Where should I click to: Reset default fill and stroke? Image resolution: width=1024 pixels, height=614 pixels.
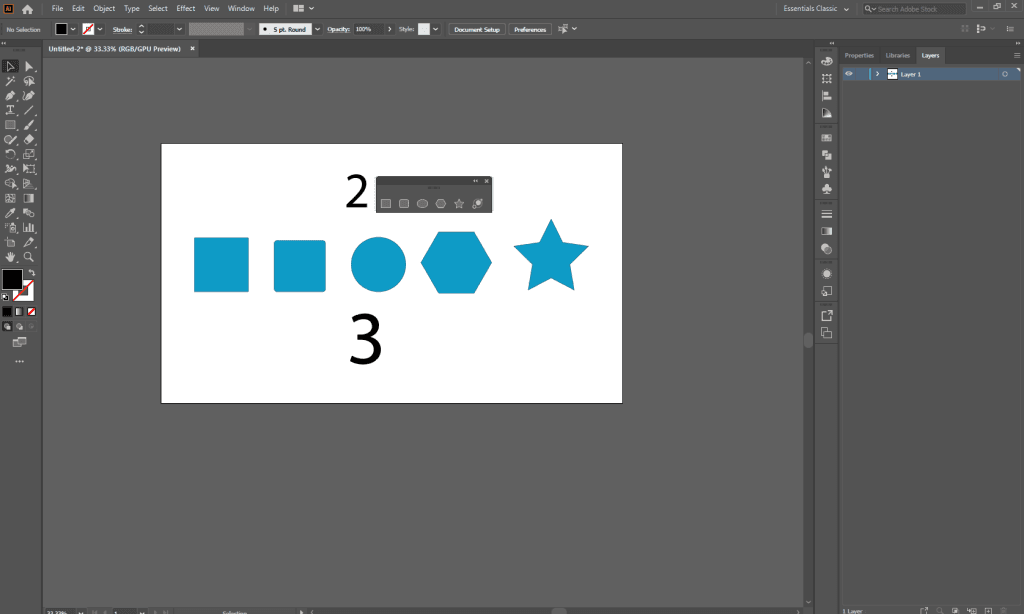click(6, 297)
